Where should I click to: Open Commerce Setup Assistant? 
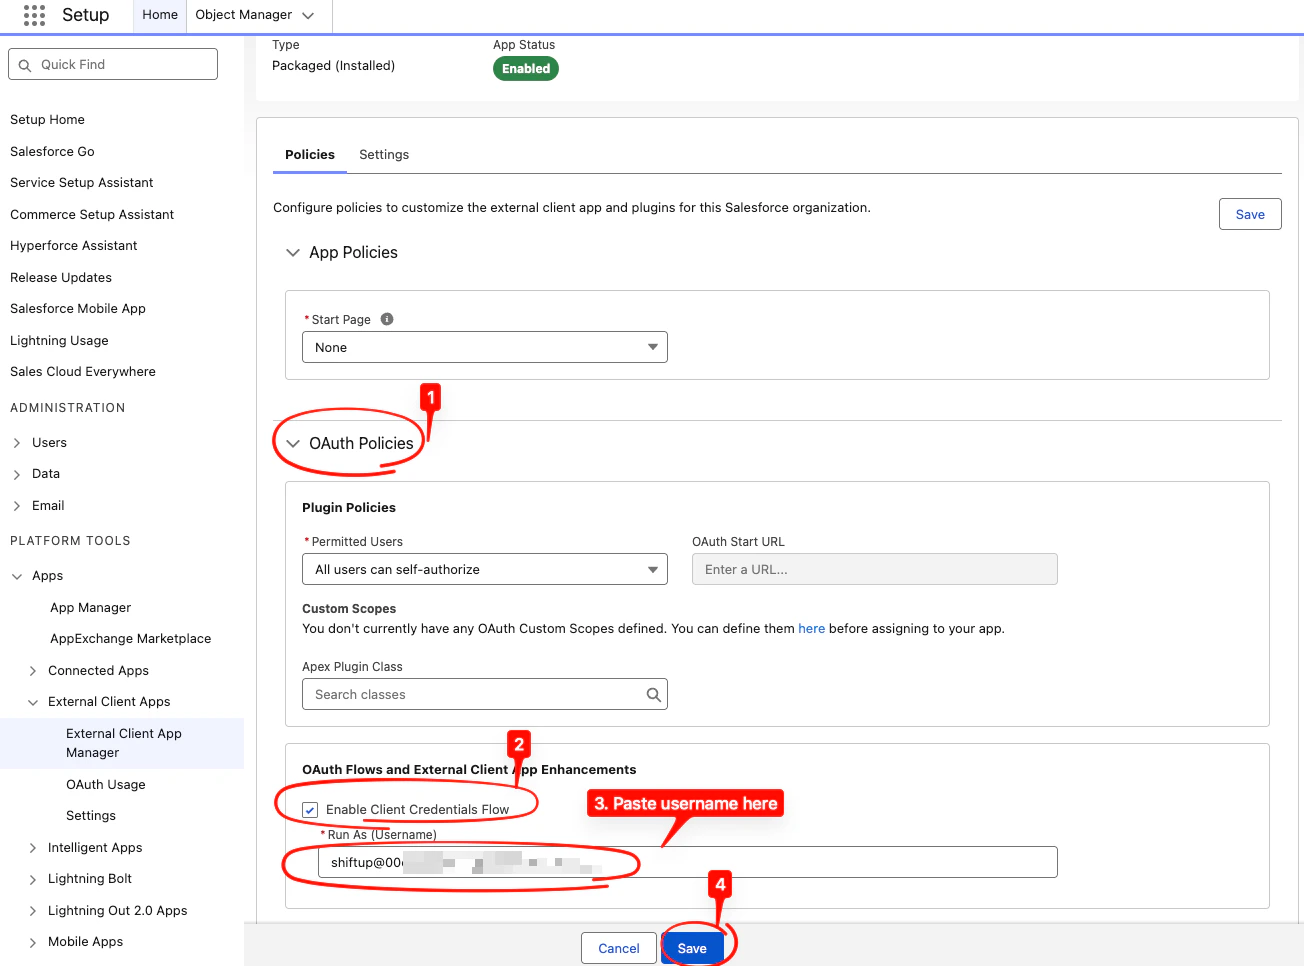[92, 215]
